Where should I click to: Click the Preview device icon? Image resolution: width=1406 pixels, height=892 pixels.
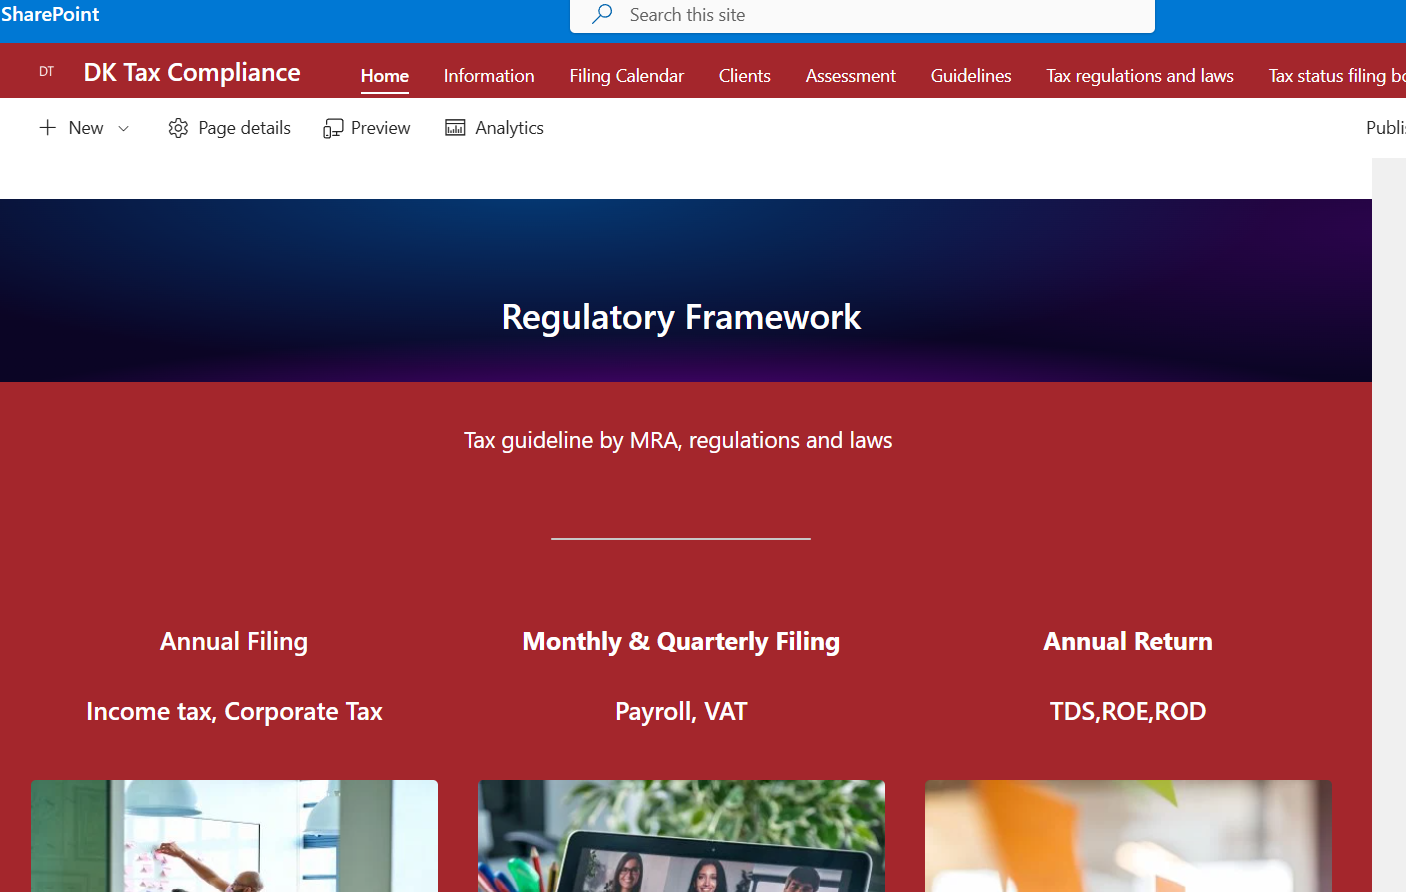tap(333, 128)
